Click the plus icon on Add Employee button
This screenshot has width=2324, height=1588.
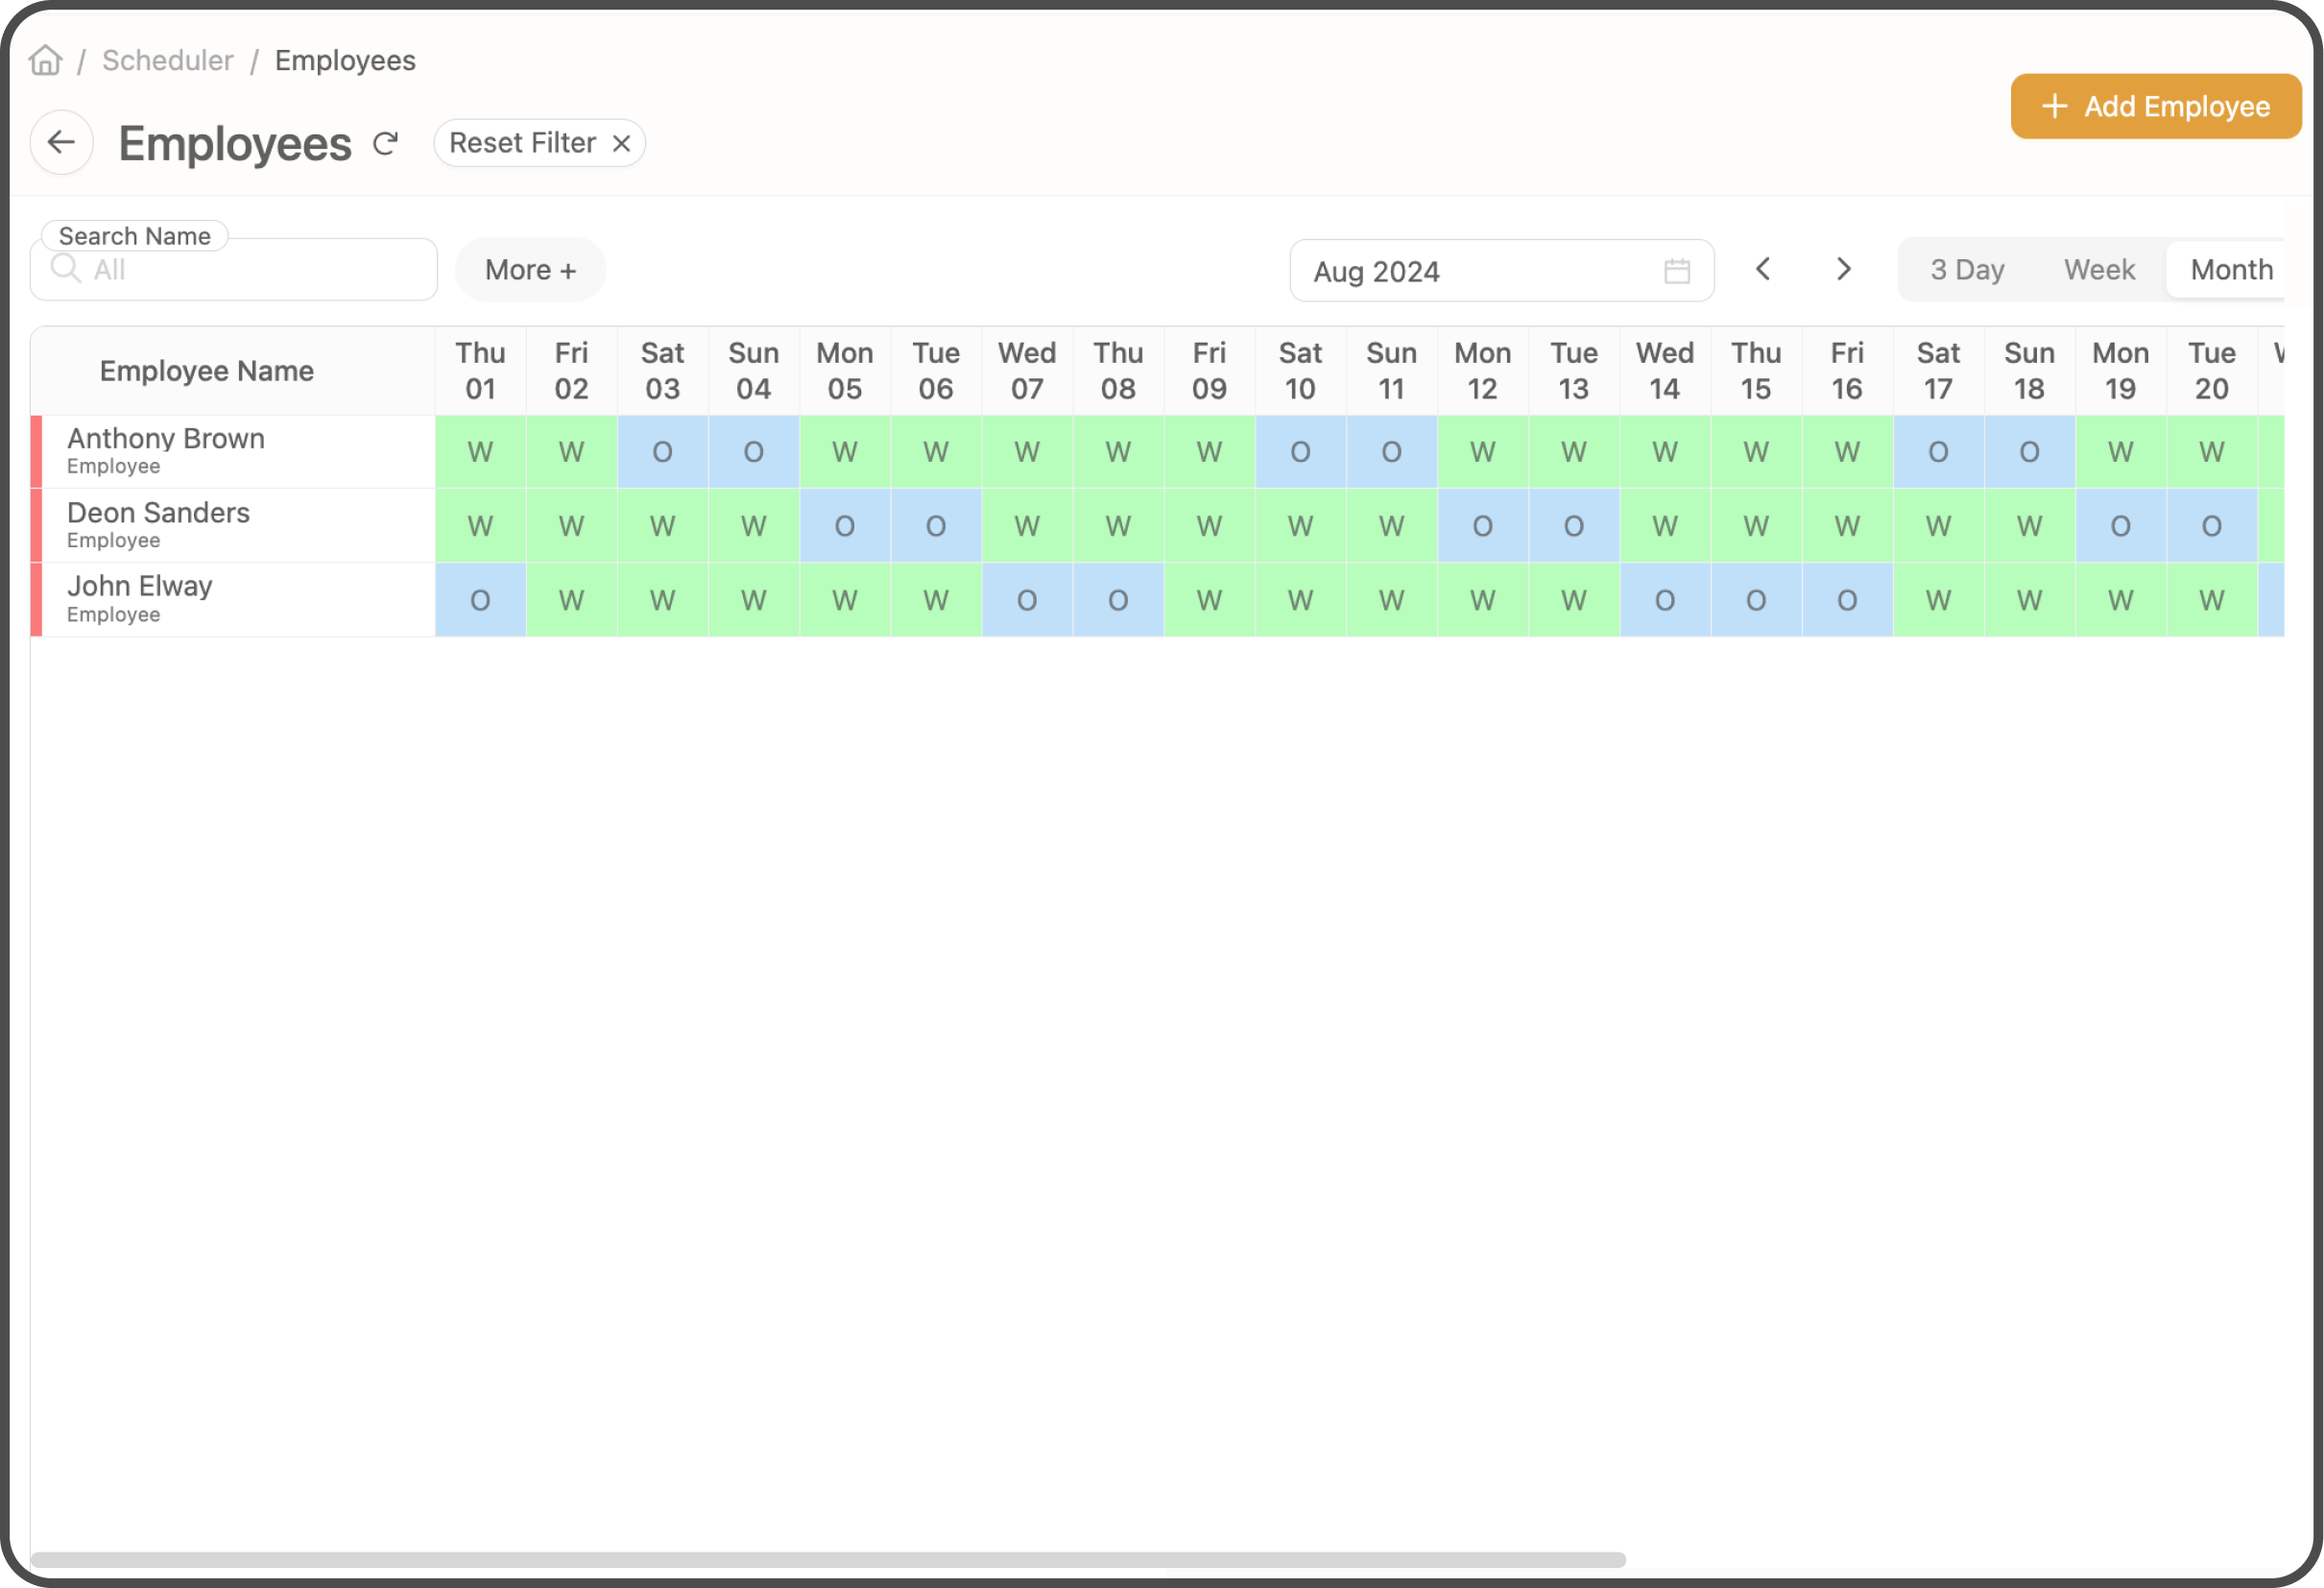click(2054, 106)
